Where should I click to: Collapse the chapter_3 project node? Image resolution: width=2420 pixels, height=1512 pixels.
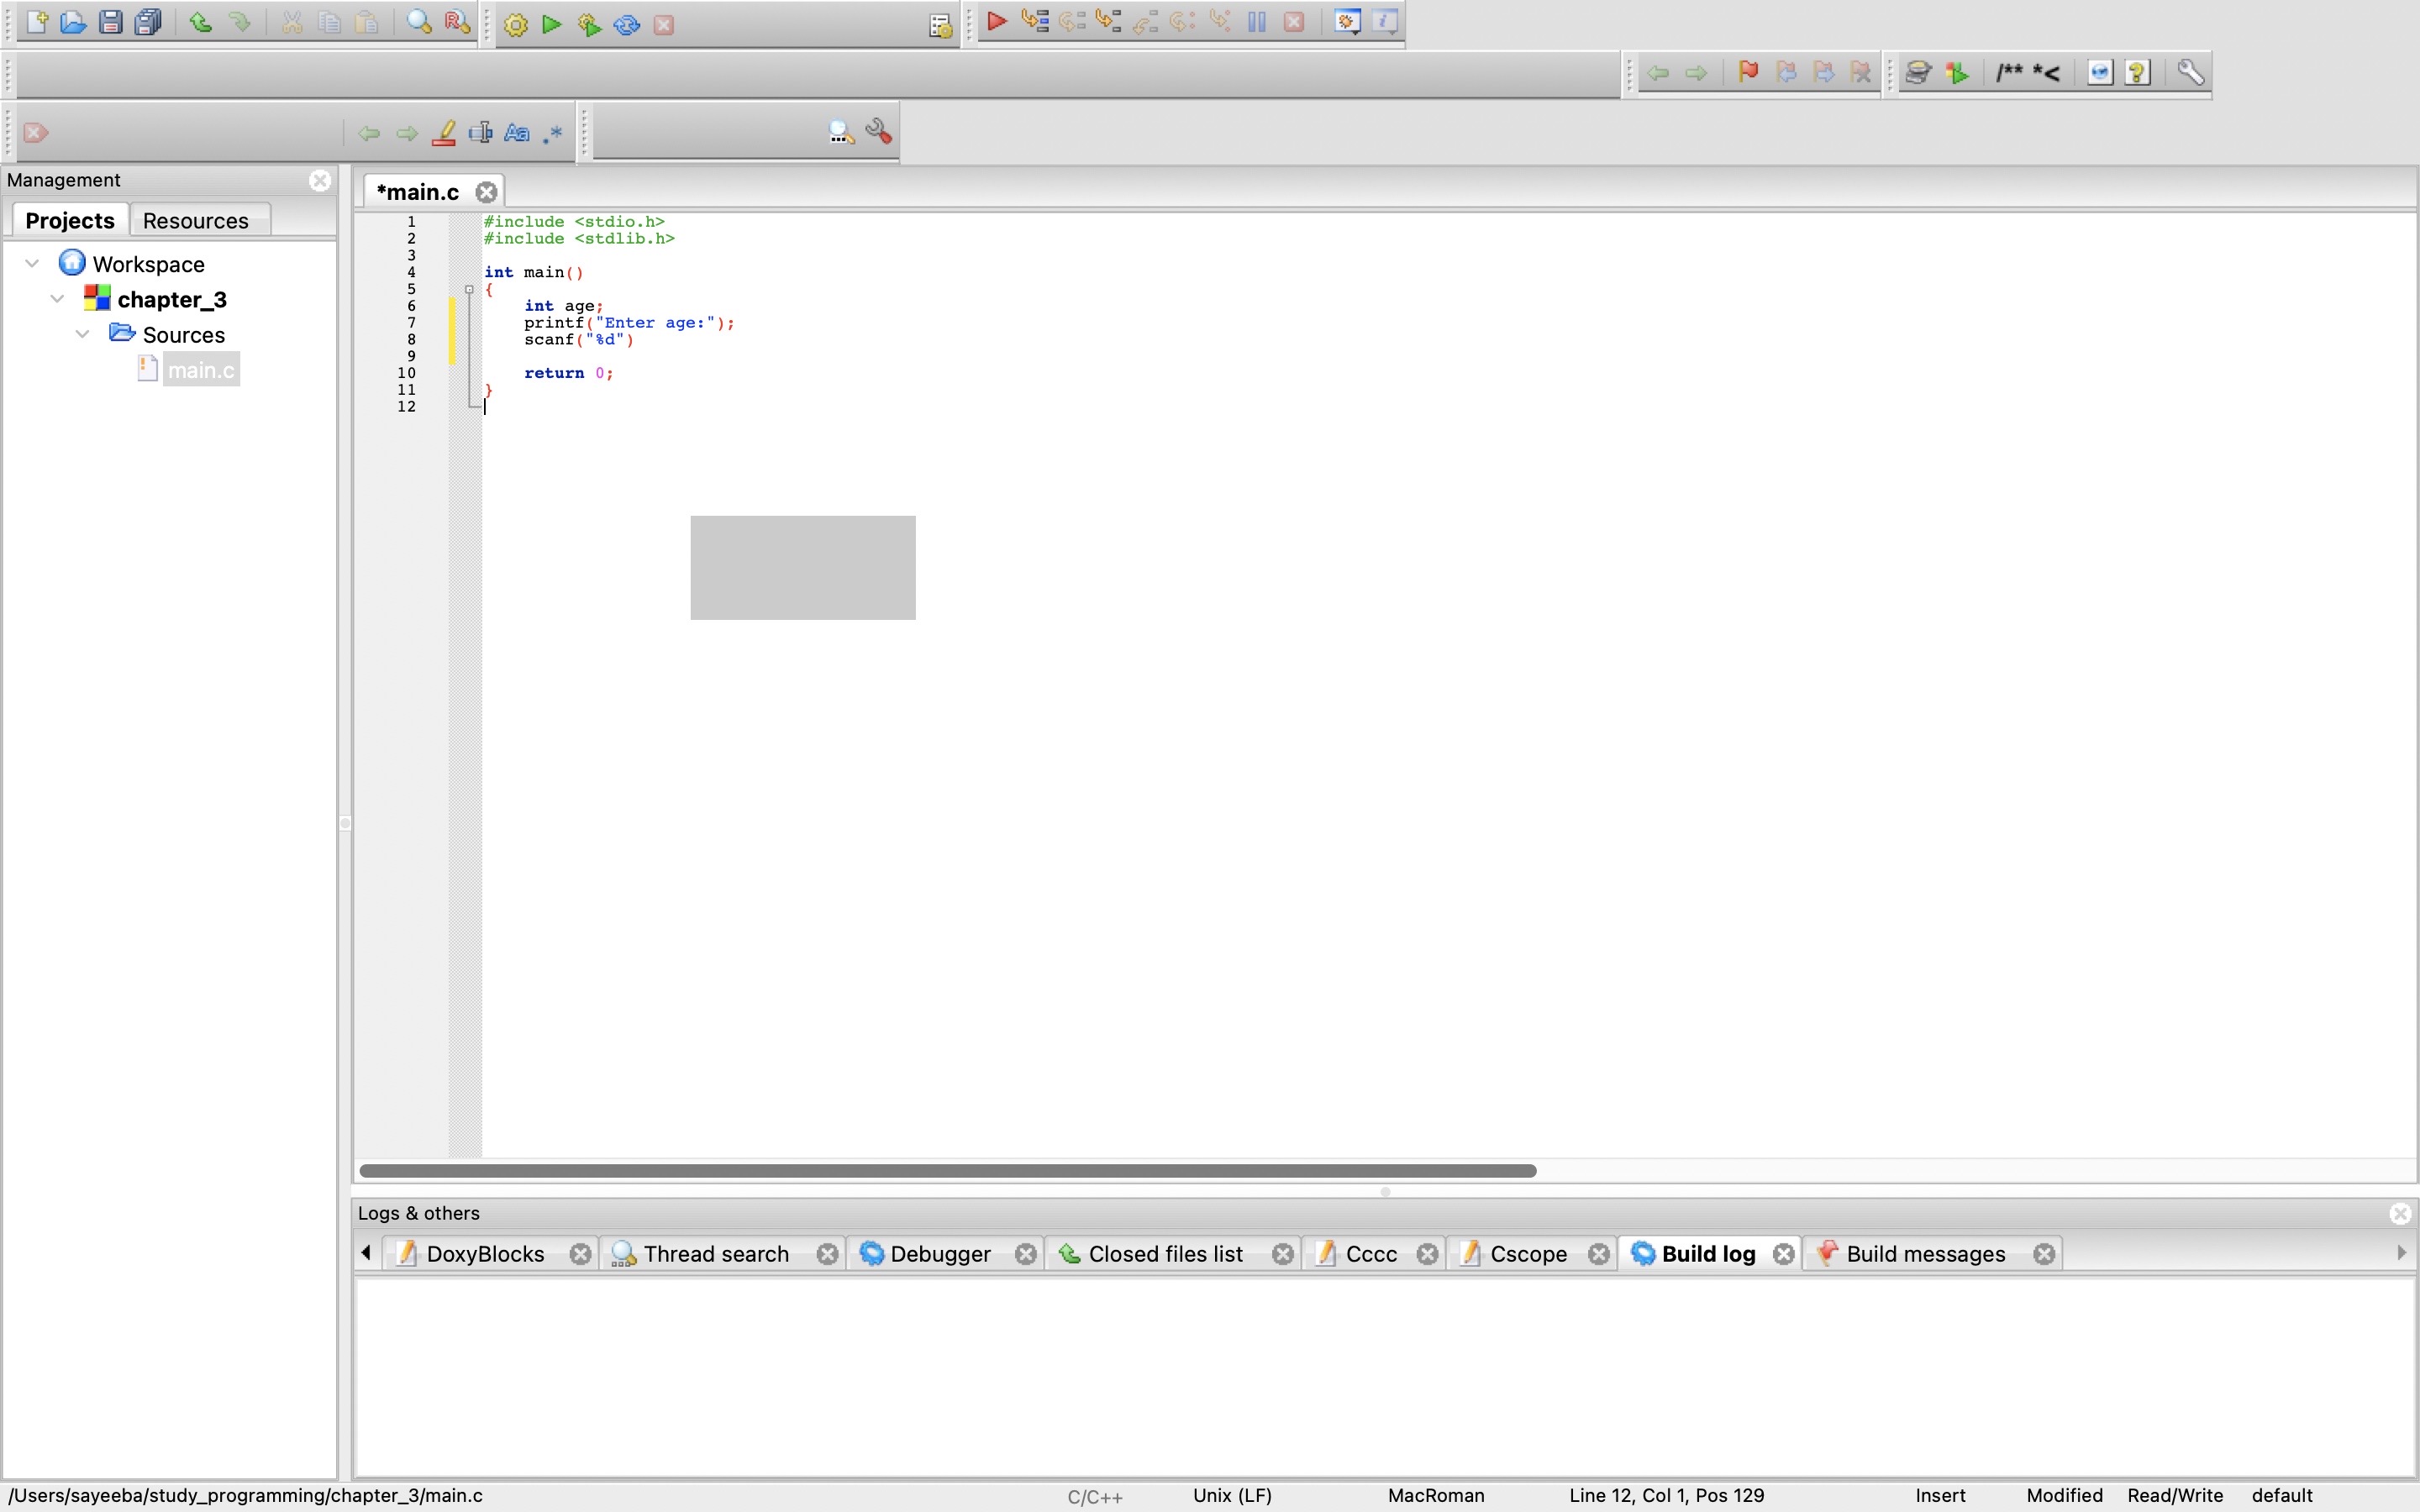[57, 299]
